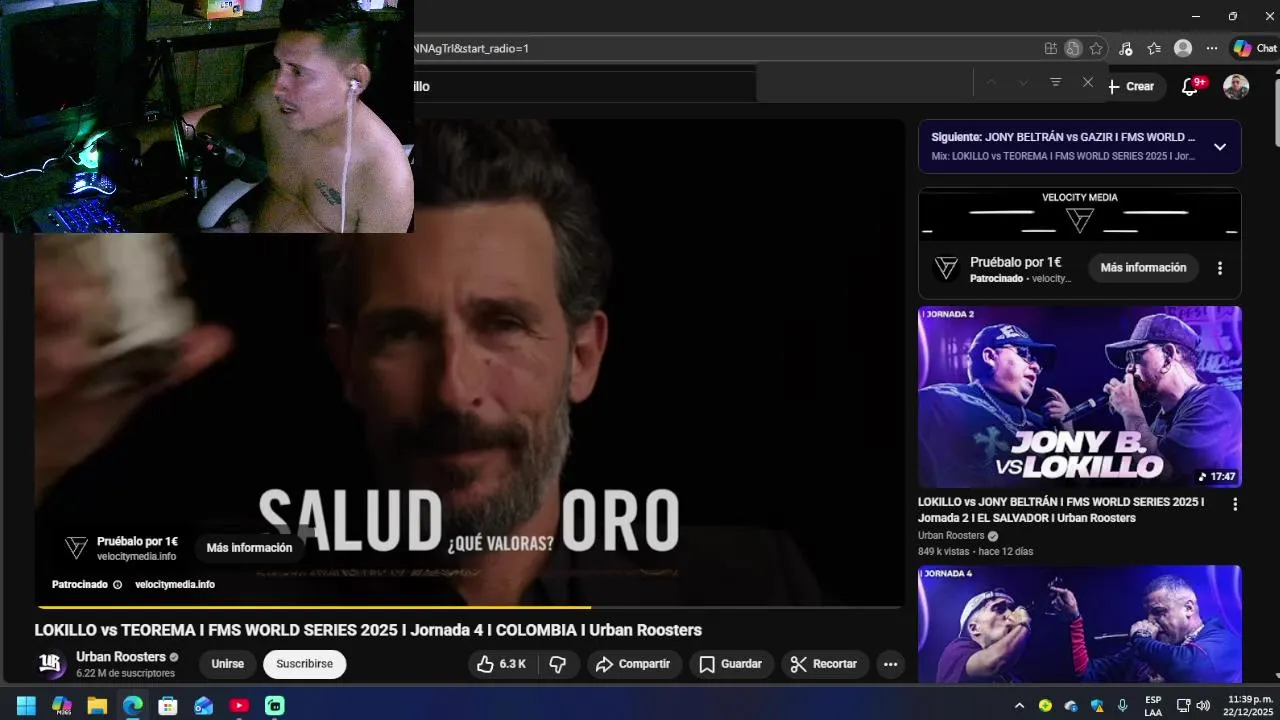The width and height of the screenshot is (1280, 720).
Task: Click the find-on-page text field
Action: (x=865, y=83)
